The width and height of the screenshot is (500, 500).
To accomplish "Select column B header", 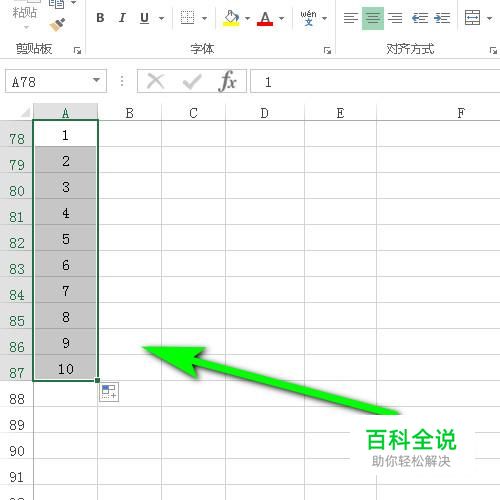I will pos(129,113).
